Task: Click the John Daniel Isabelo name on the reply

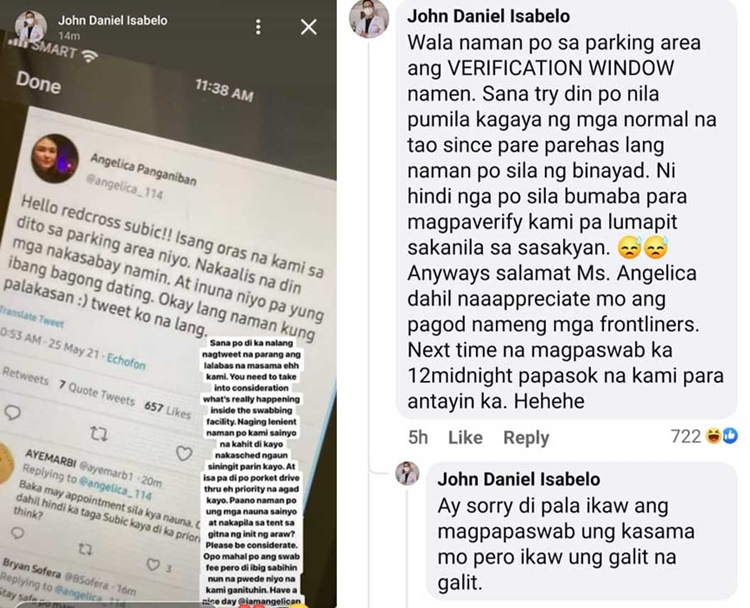Action: click(518, 479)
